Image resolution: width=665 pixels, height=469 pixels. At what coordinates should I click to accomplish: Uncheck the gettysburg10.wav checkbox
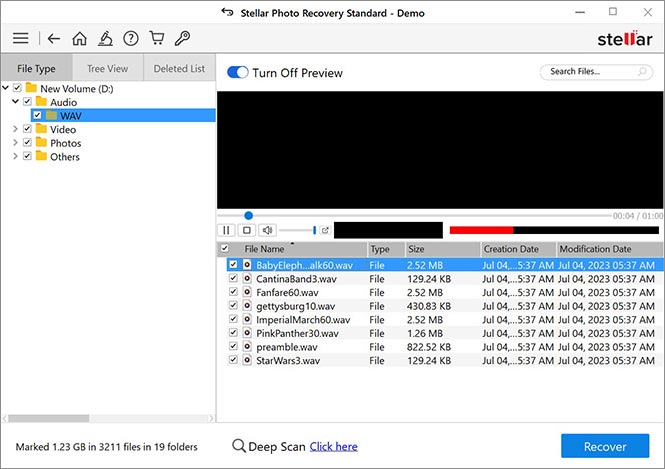click(x=233, y=305)
